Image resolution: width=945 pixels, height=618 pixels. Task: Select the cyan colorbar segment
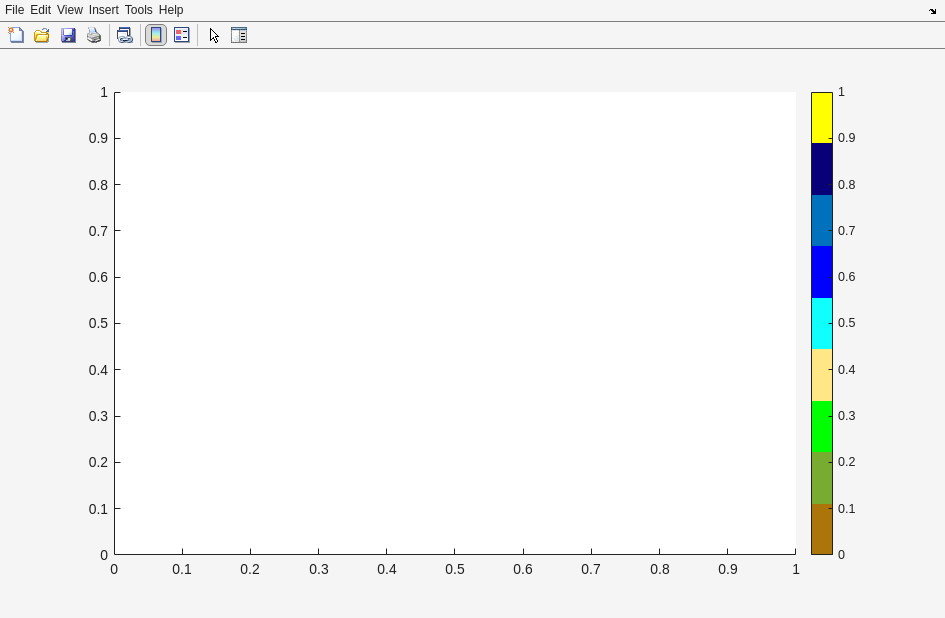(x=821, y=323)
